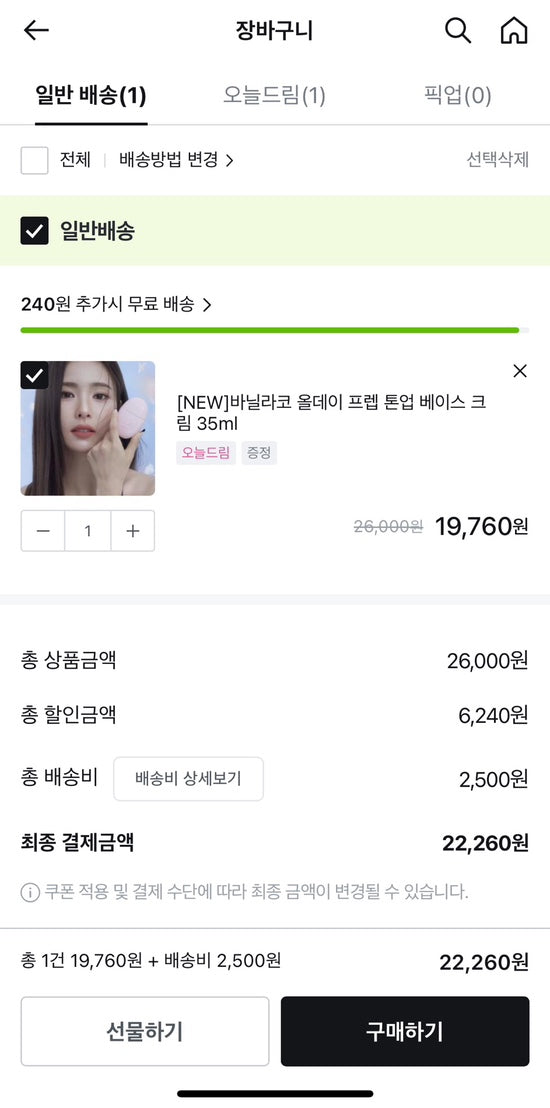Uncheck the 일반배송 section checkbox

(35, 230)
